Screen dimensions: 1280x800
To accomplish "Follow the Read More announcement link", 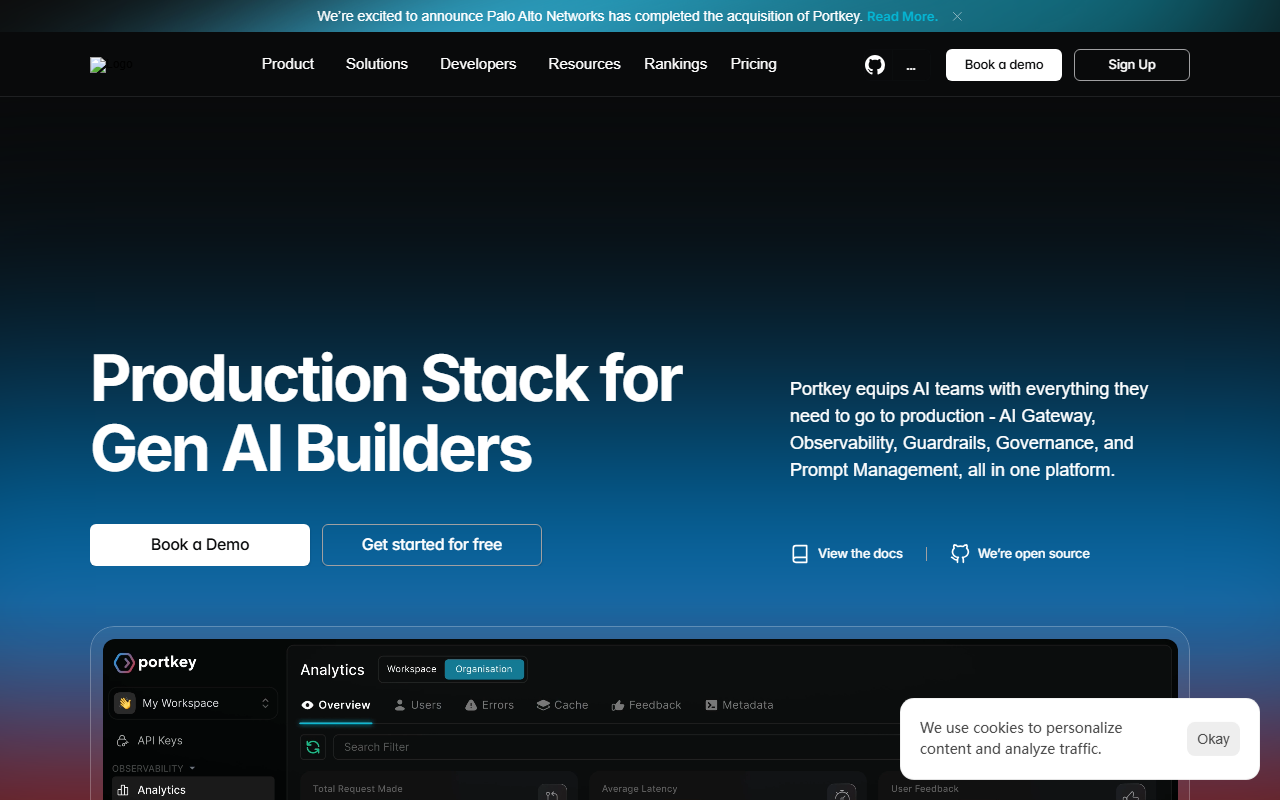I will coord(902,16).
